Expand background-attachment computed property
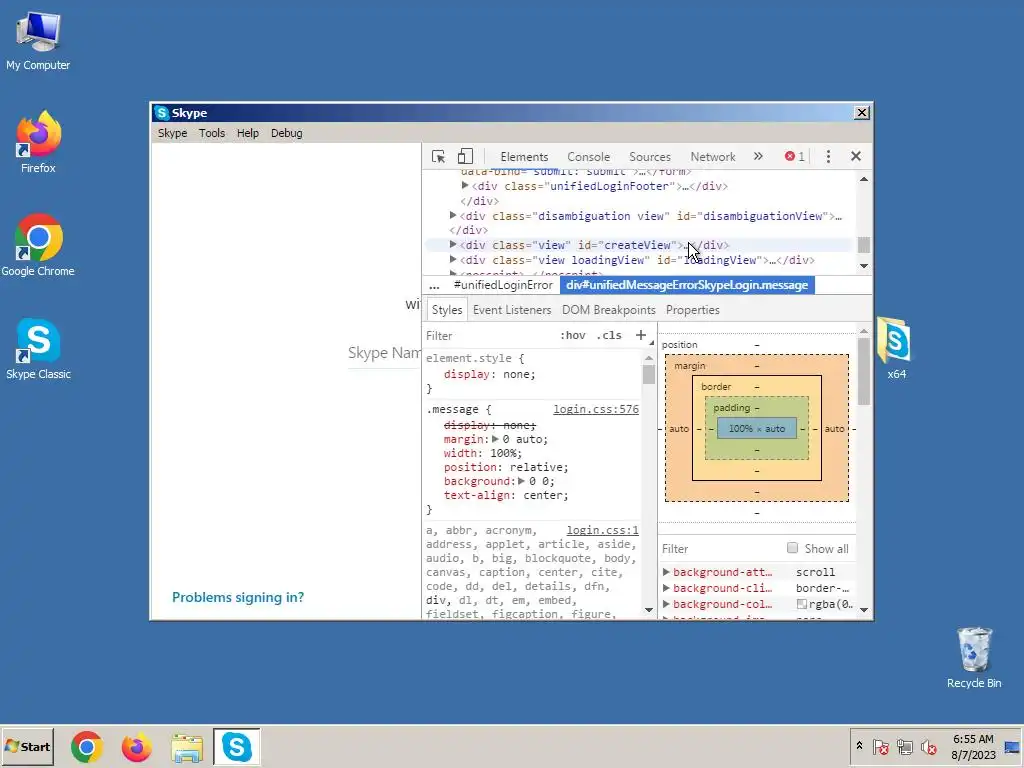 point(666,572)
